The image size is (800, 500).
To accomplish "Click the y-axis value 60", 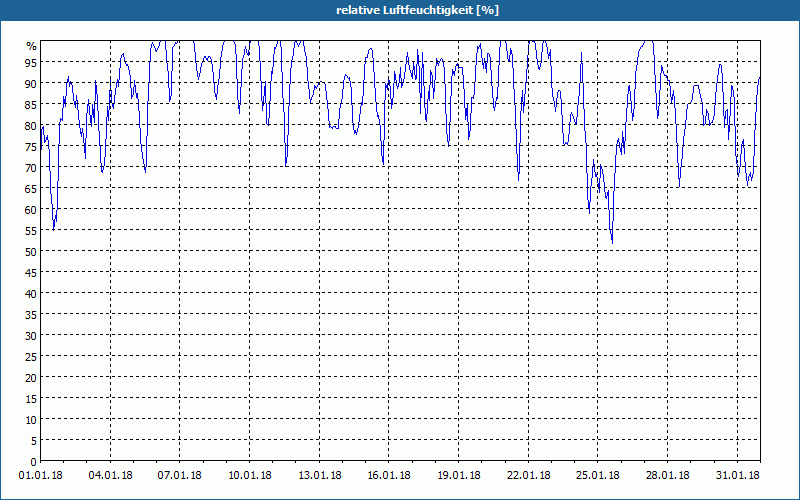I will click(x=31, y=210).
